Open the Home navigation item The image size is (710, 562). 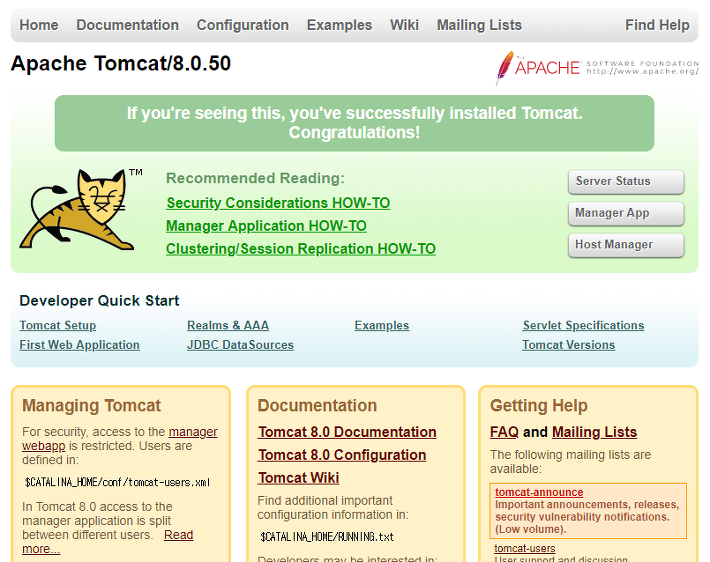click(x=39, y=25)
